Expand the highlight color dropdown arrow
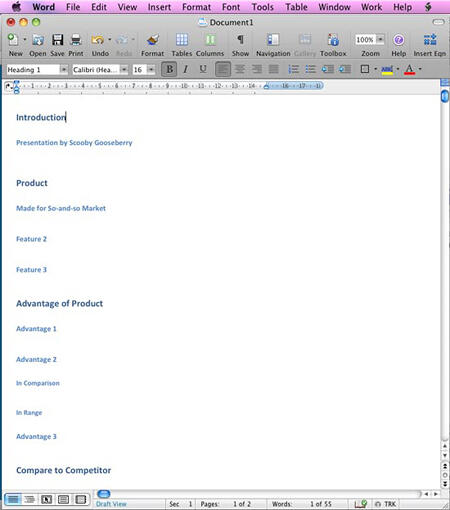This screenshot has height=510, width=450. 398,69
